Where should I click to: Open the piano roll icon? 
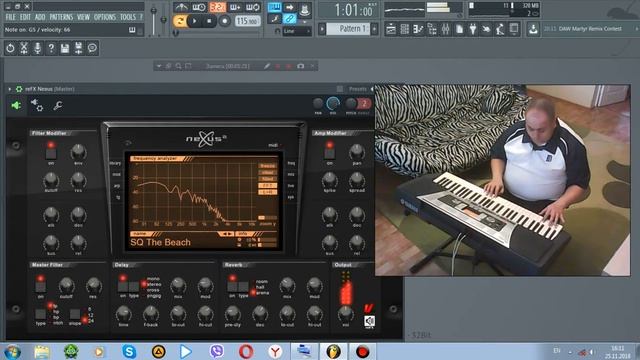418,29
